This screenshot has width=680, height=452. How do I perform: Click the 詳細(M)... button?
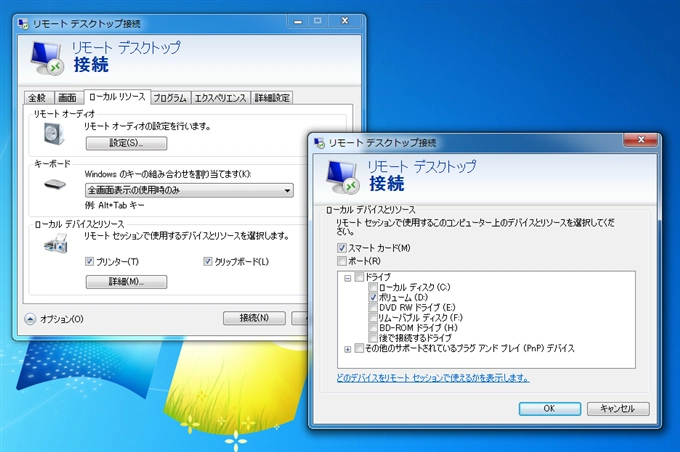coord(126,282)
